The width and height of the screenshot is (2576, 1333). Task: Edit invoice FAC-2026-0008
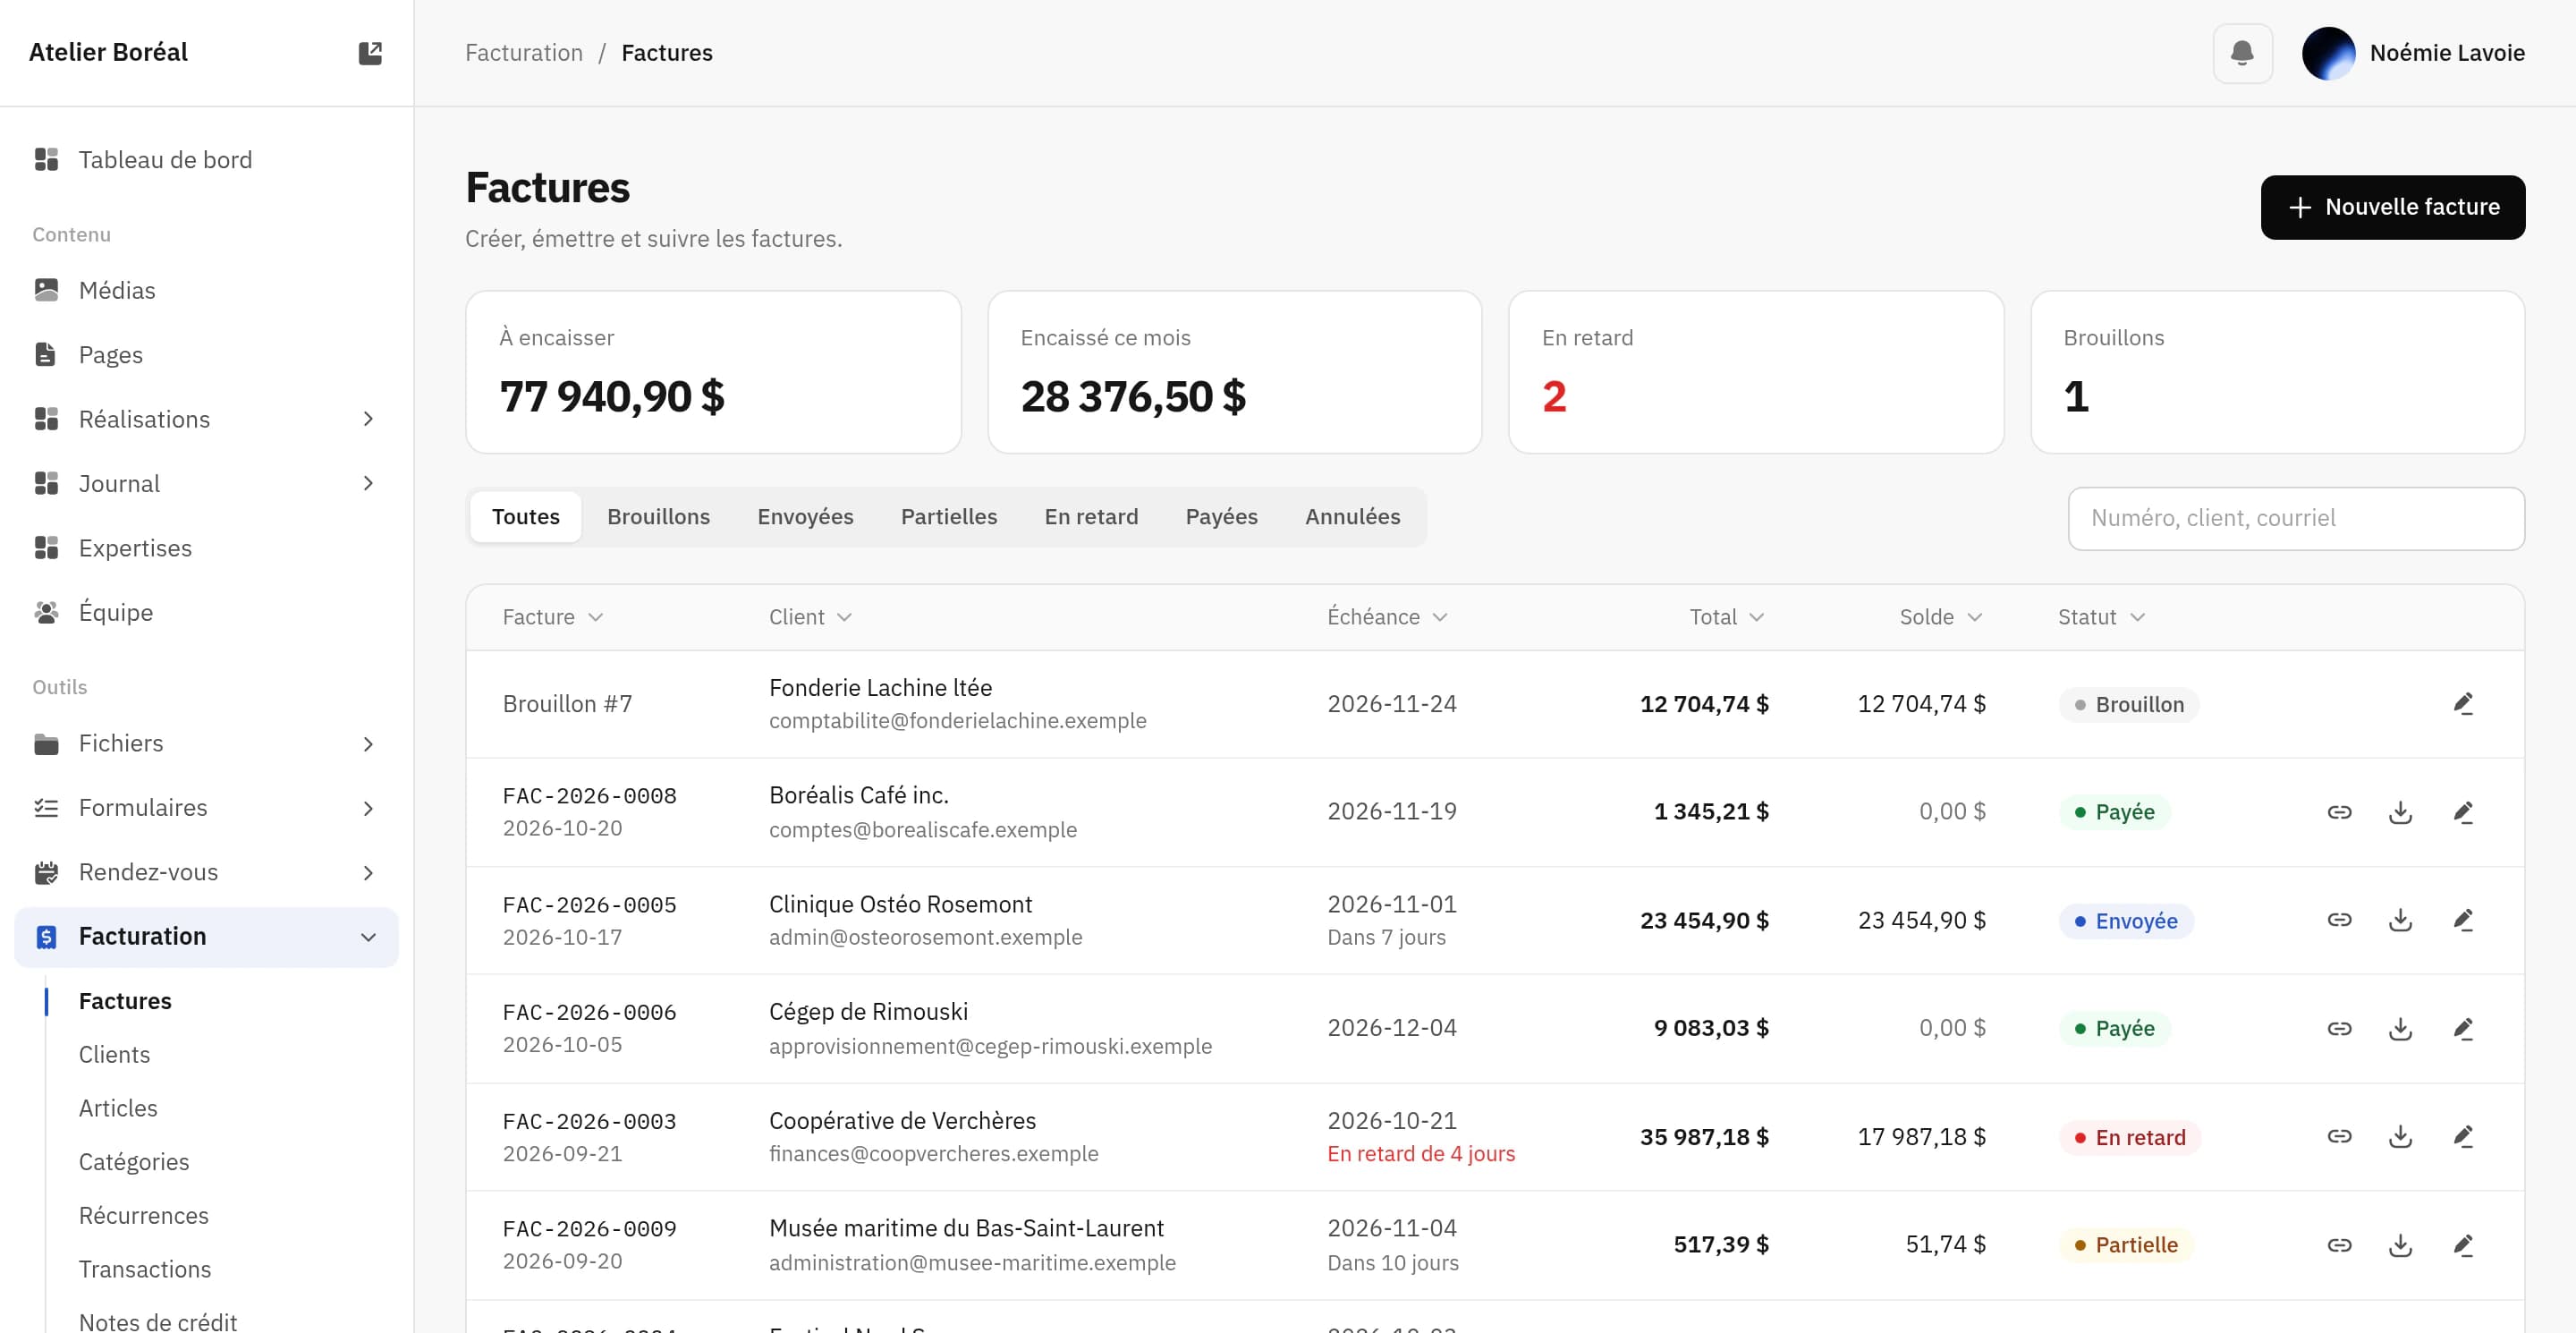coord(2463,812)
